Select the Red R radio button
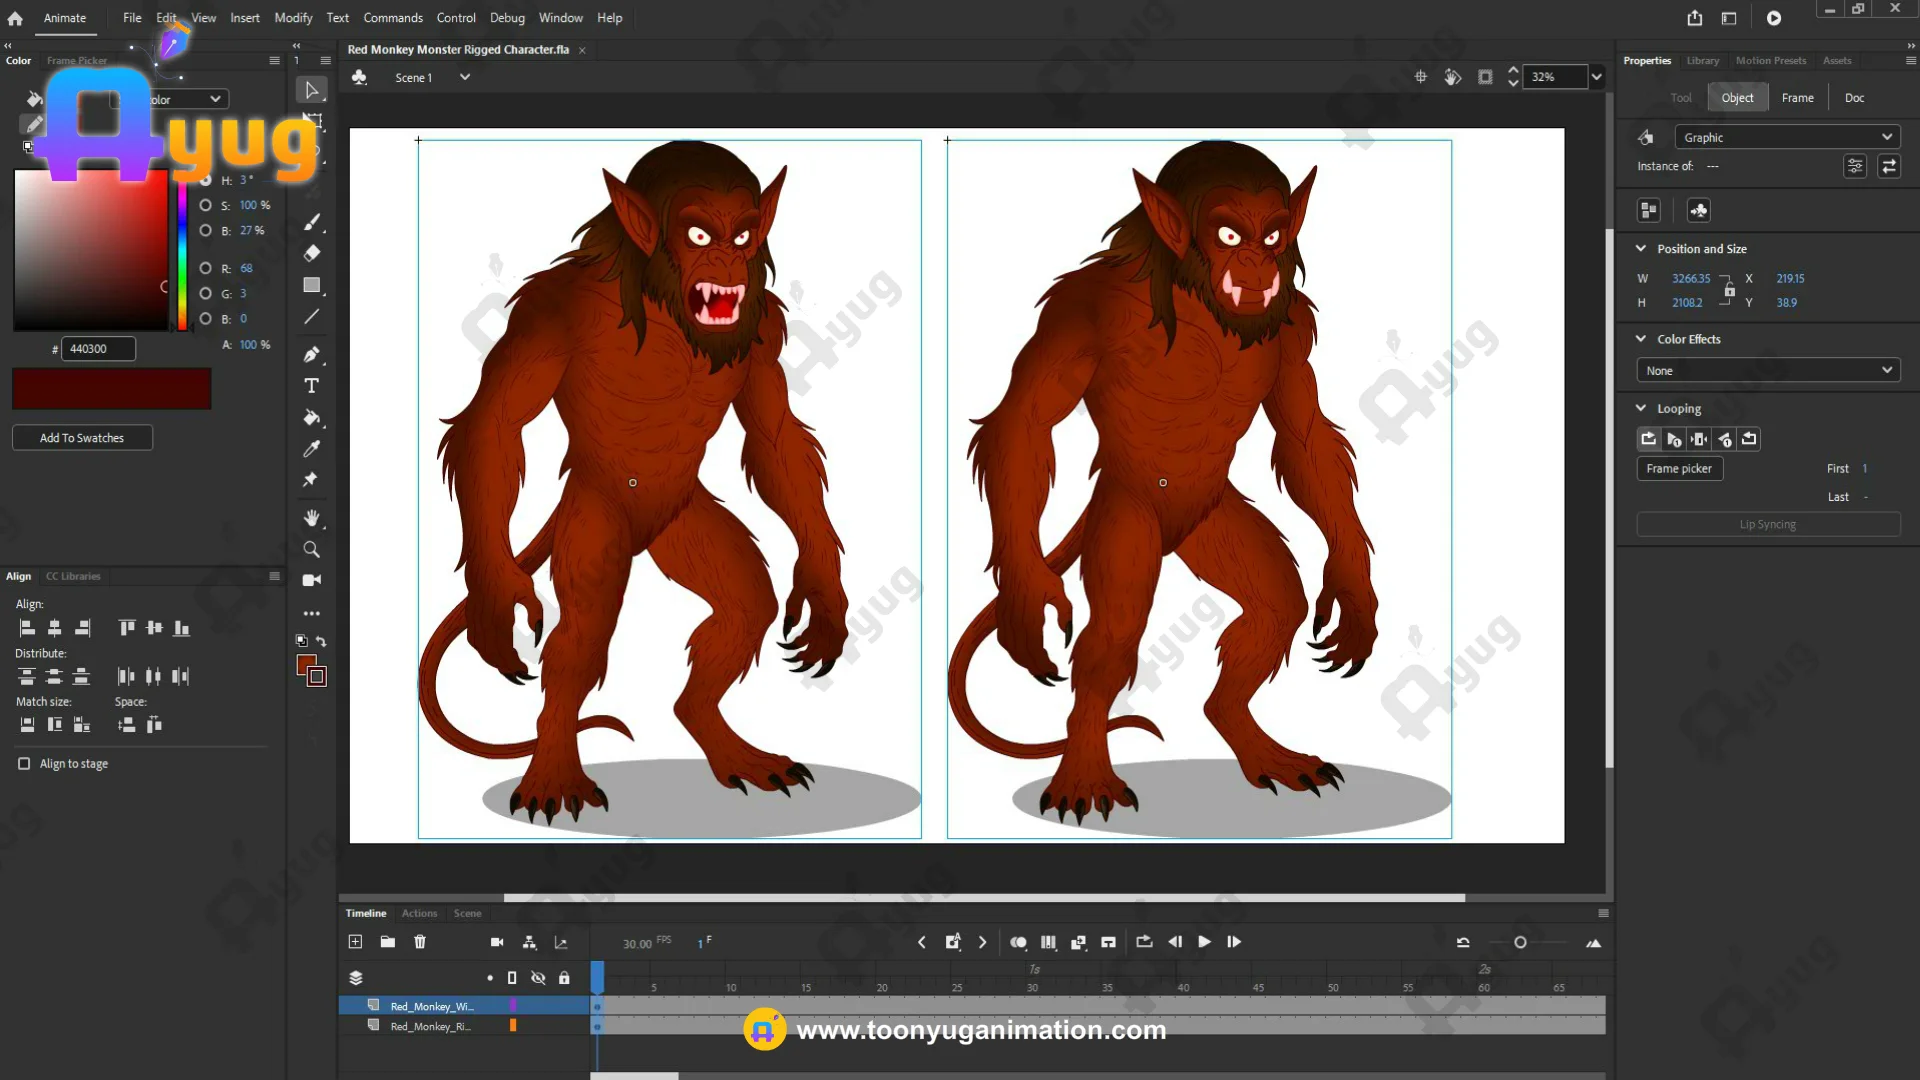The height and width of the screenshot is (1080, 1920). 205,268
